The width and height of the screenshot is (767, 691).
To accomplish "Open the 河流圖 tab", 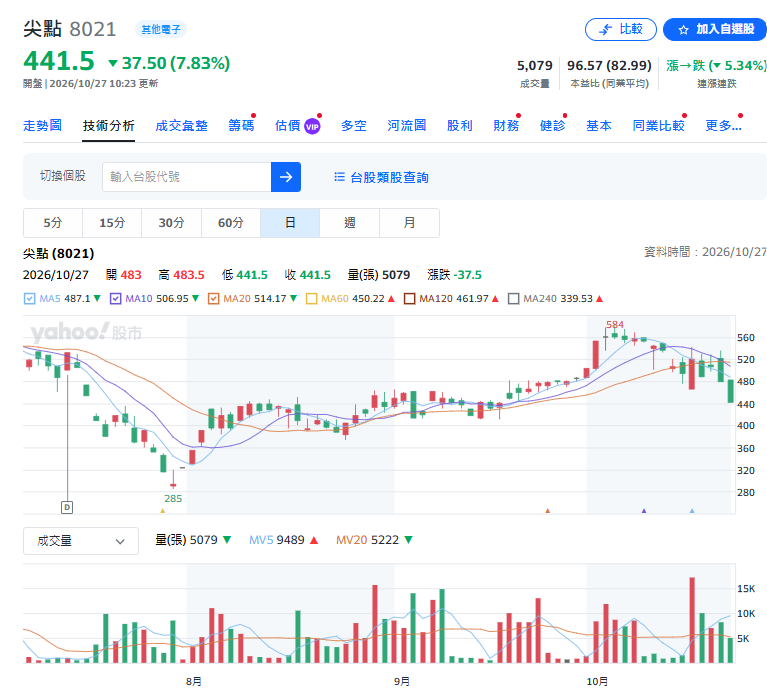I will pyautogui.click(x=406, y=126).
